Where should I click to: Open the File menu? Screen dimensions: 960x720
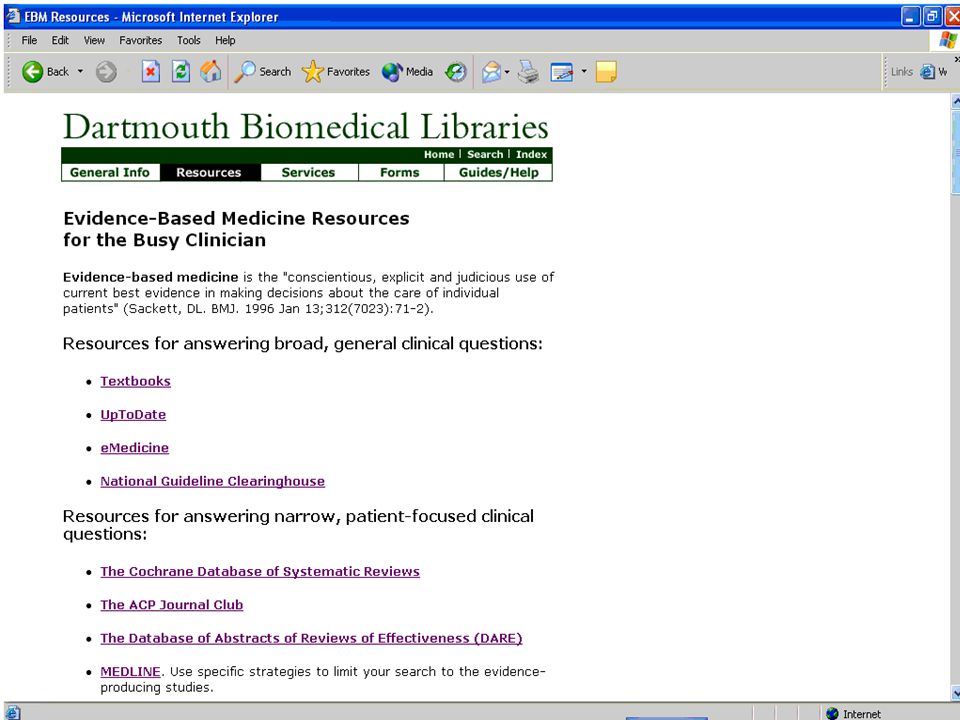29,40
